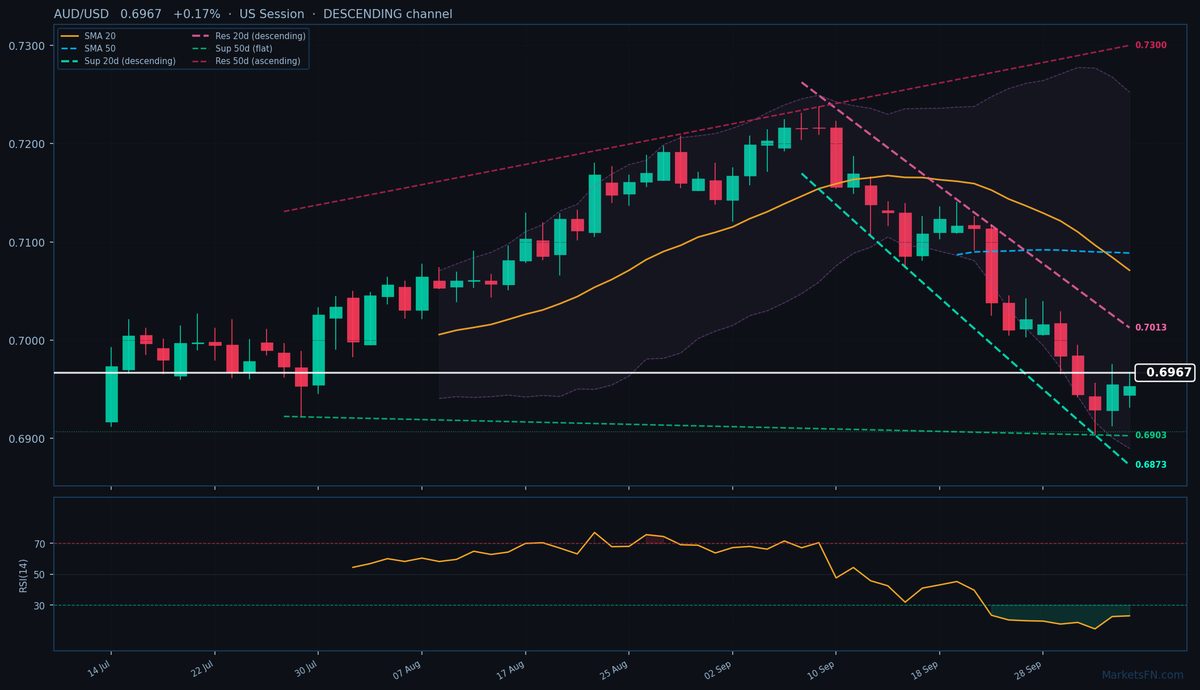The image size is (1200, 690).
Task: Click the 22 Jul date label
Action: point(203,668)
